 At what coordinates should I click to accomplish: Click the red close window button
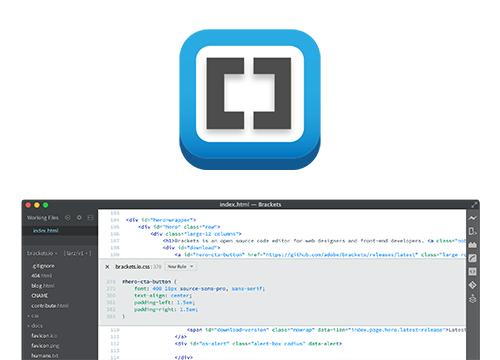point(28,205)
